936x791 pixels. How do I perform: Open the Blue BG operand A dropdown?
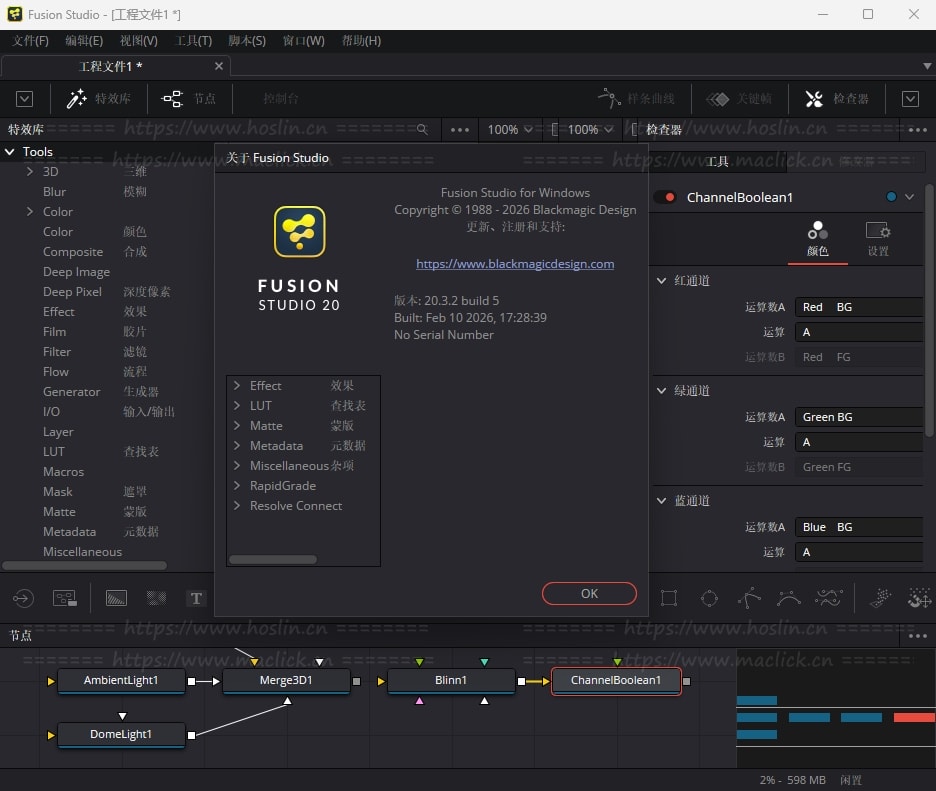859,527
